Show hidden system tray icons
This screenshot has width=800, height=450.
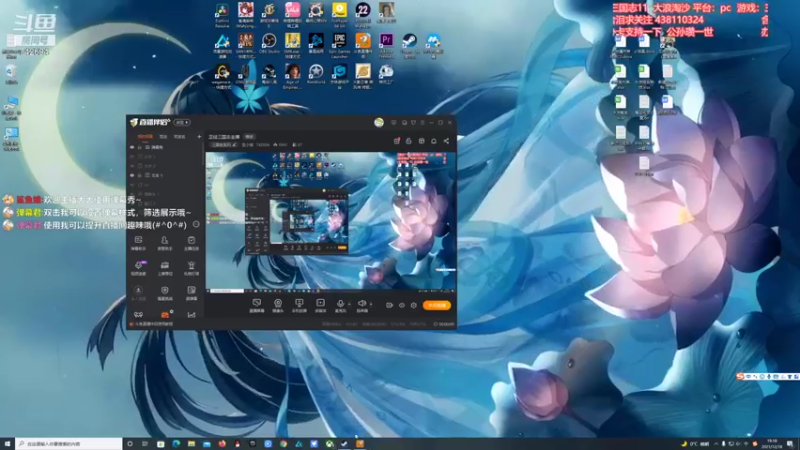tap(716, 444)
